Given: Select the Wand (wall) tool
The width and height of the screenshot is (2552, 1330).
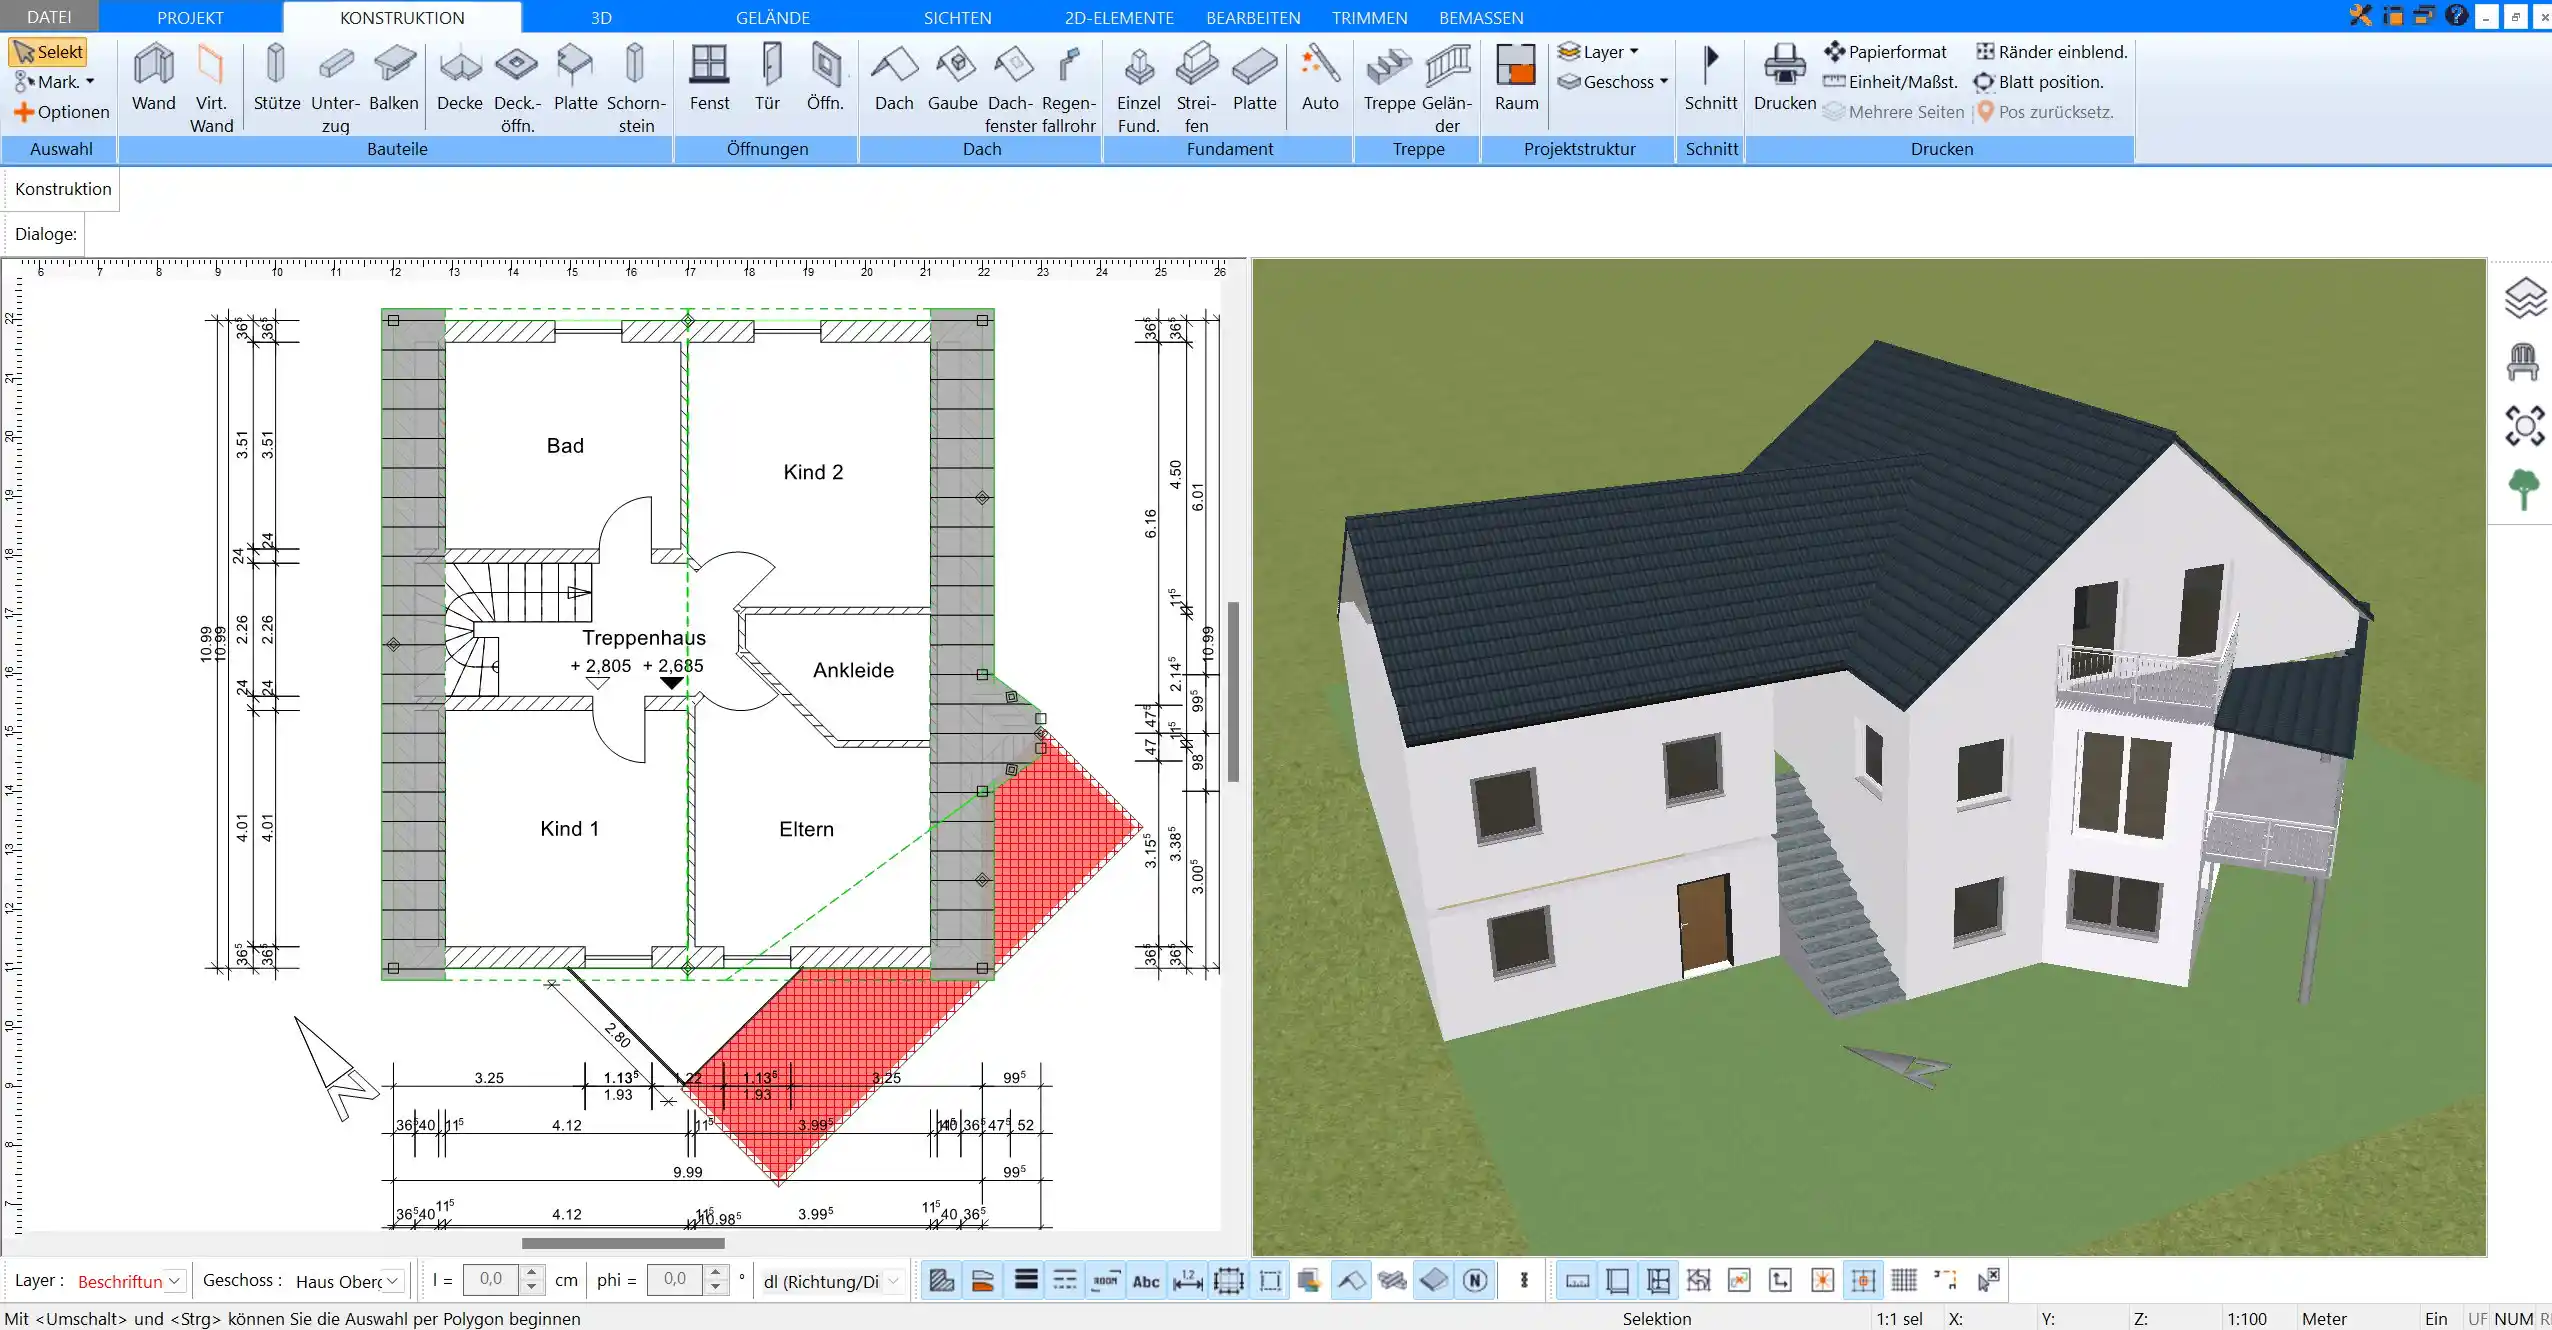Looking at the screenshot, I should [x=153, y=79].
